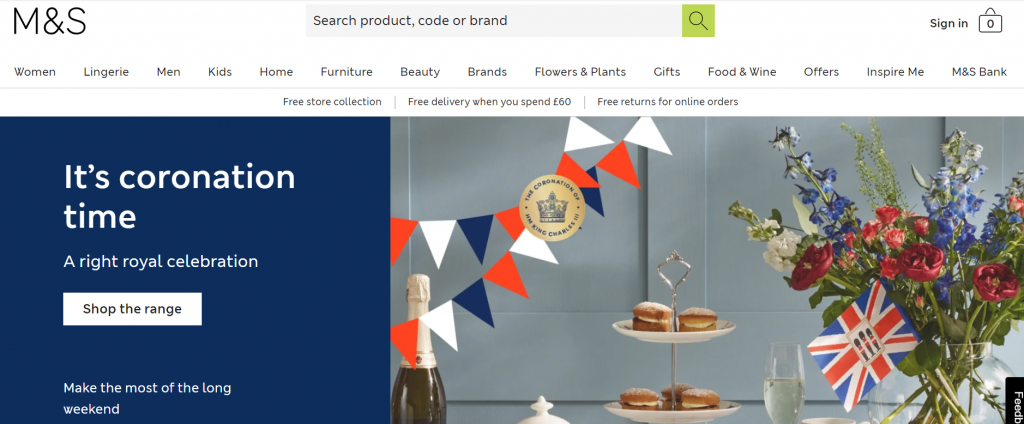Go to the Home category
1024x424 pixels.
[276, 72]
